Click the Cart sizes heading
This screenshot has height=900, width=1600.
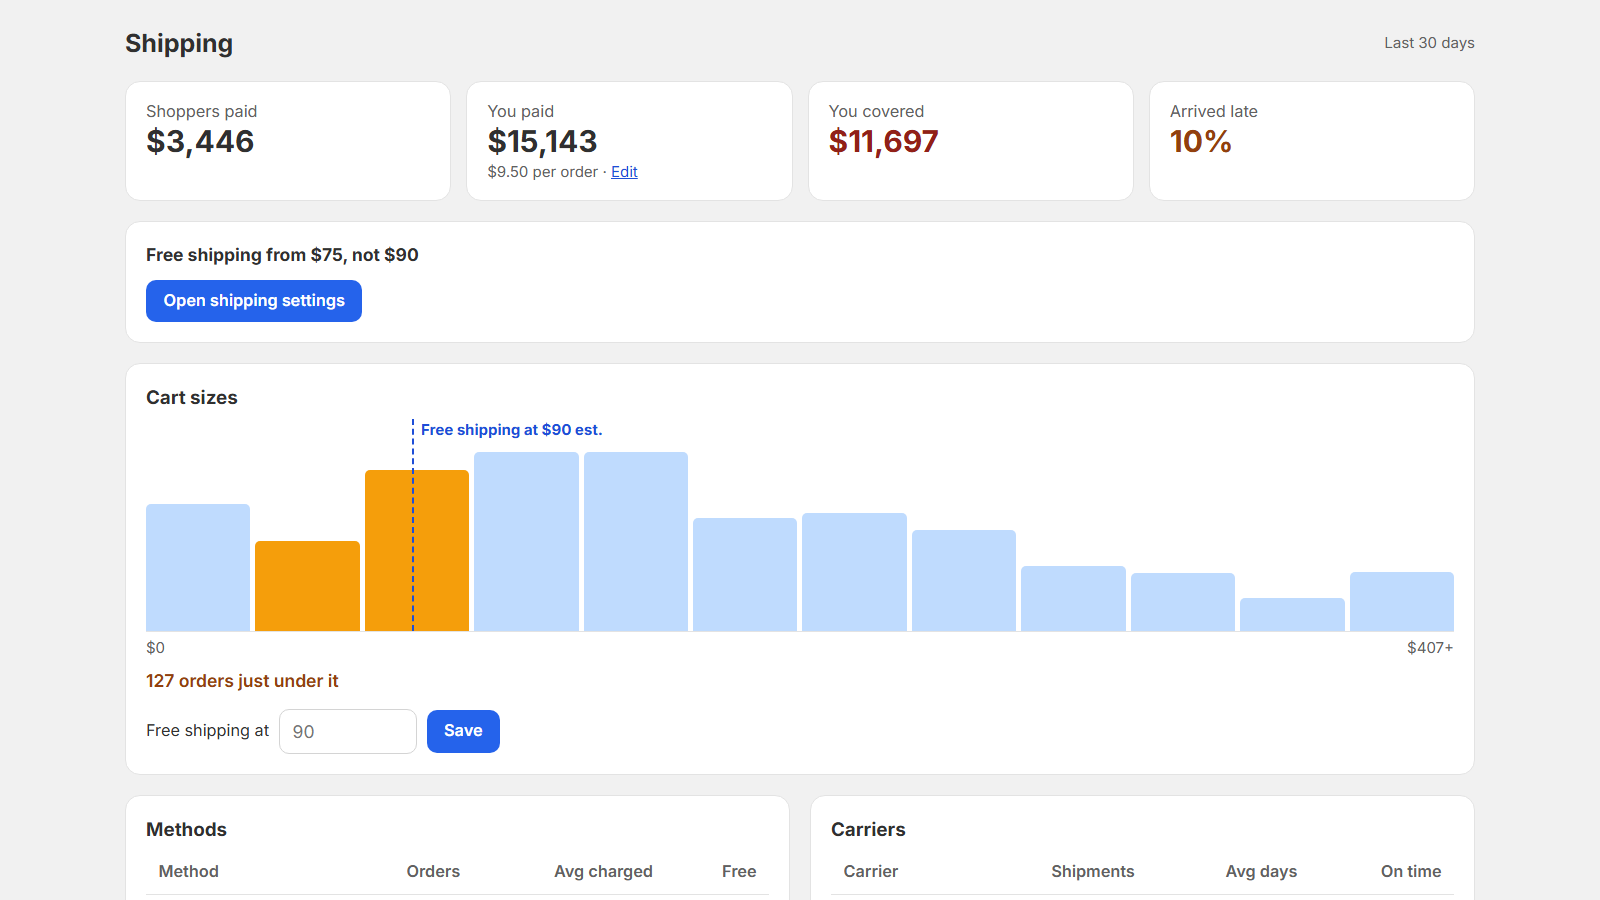[x=192, y=397]
